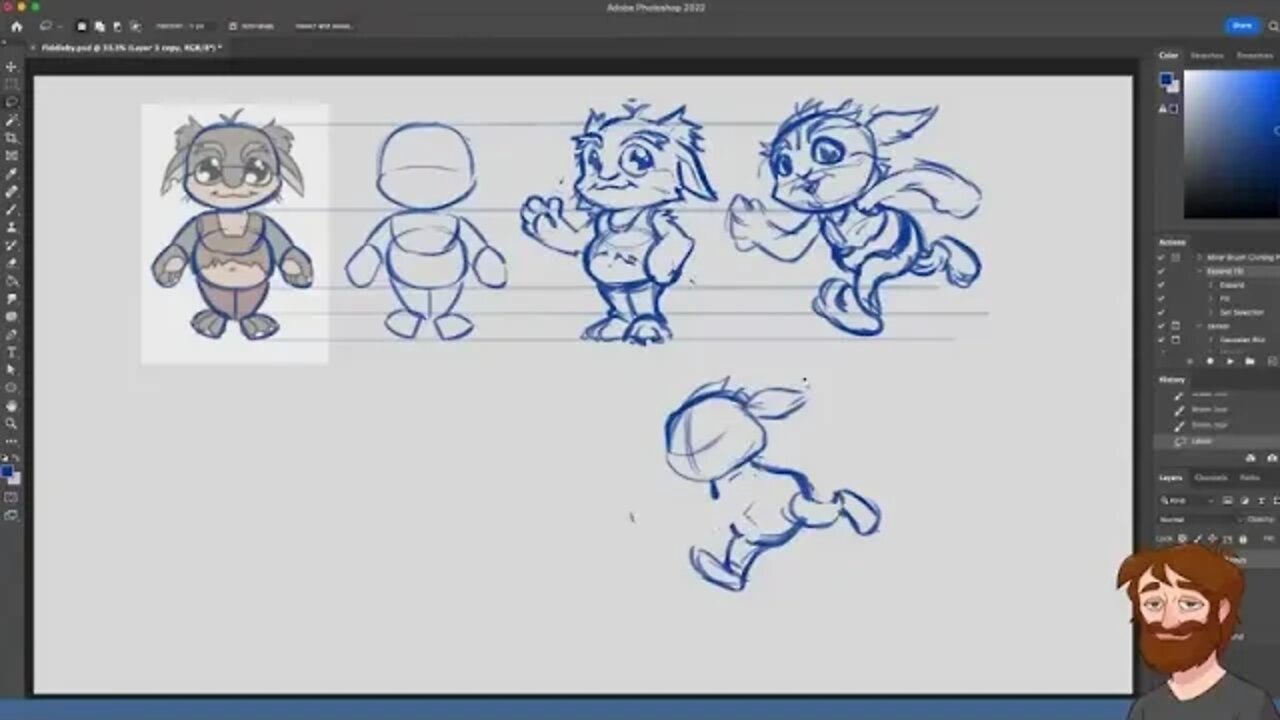Select the Path Selection tool
The width and height of the screenshot is (1280, 720).
(12, 370)
